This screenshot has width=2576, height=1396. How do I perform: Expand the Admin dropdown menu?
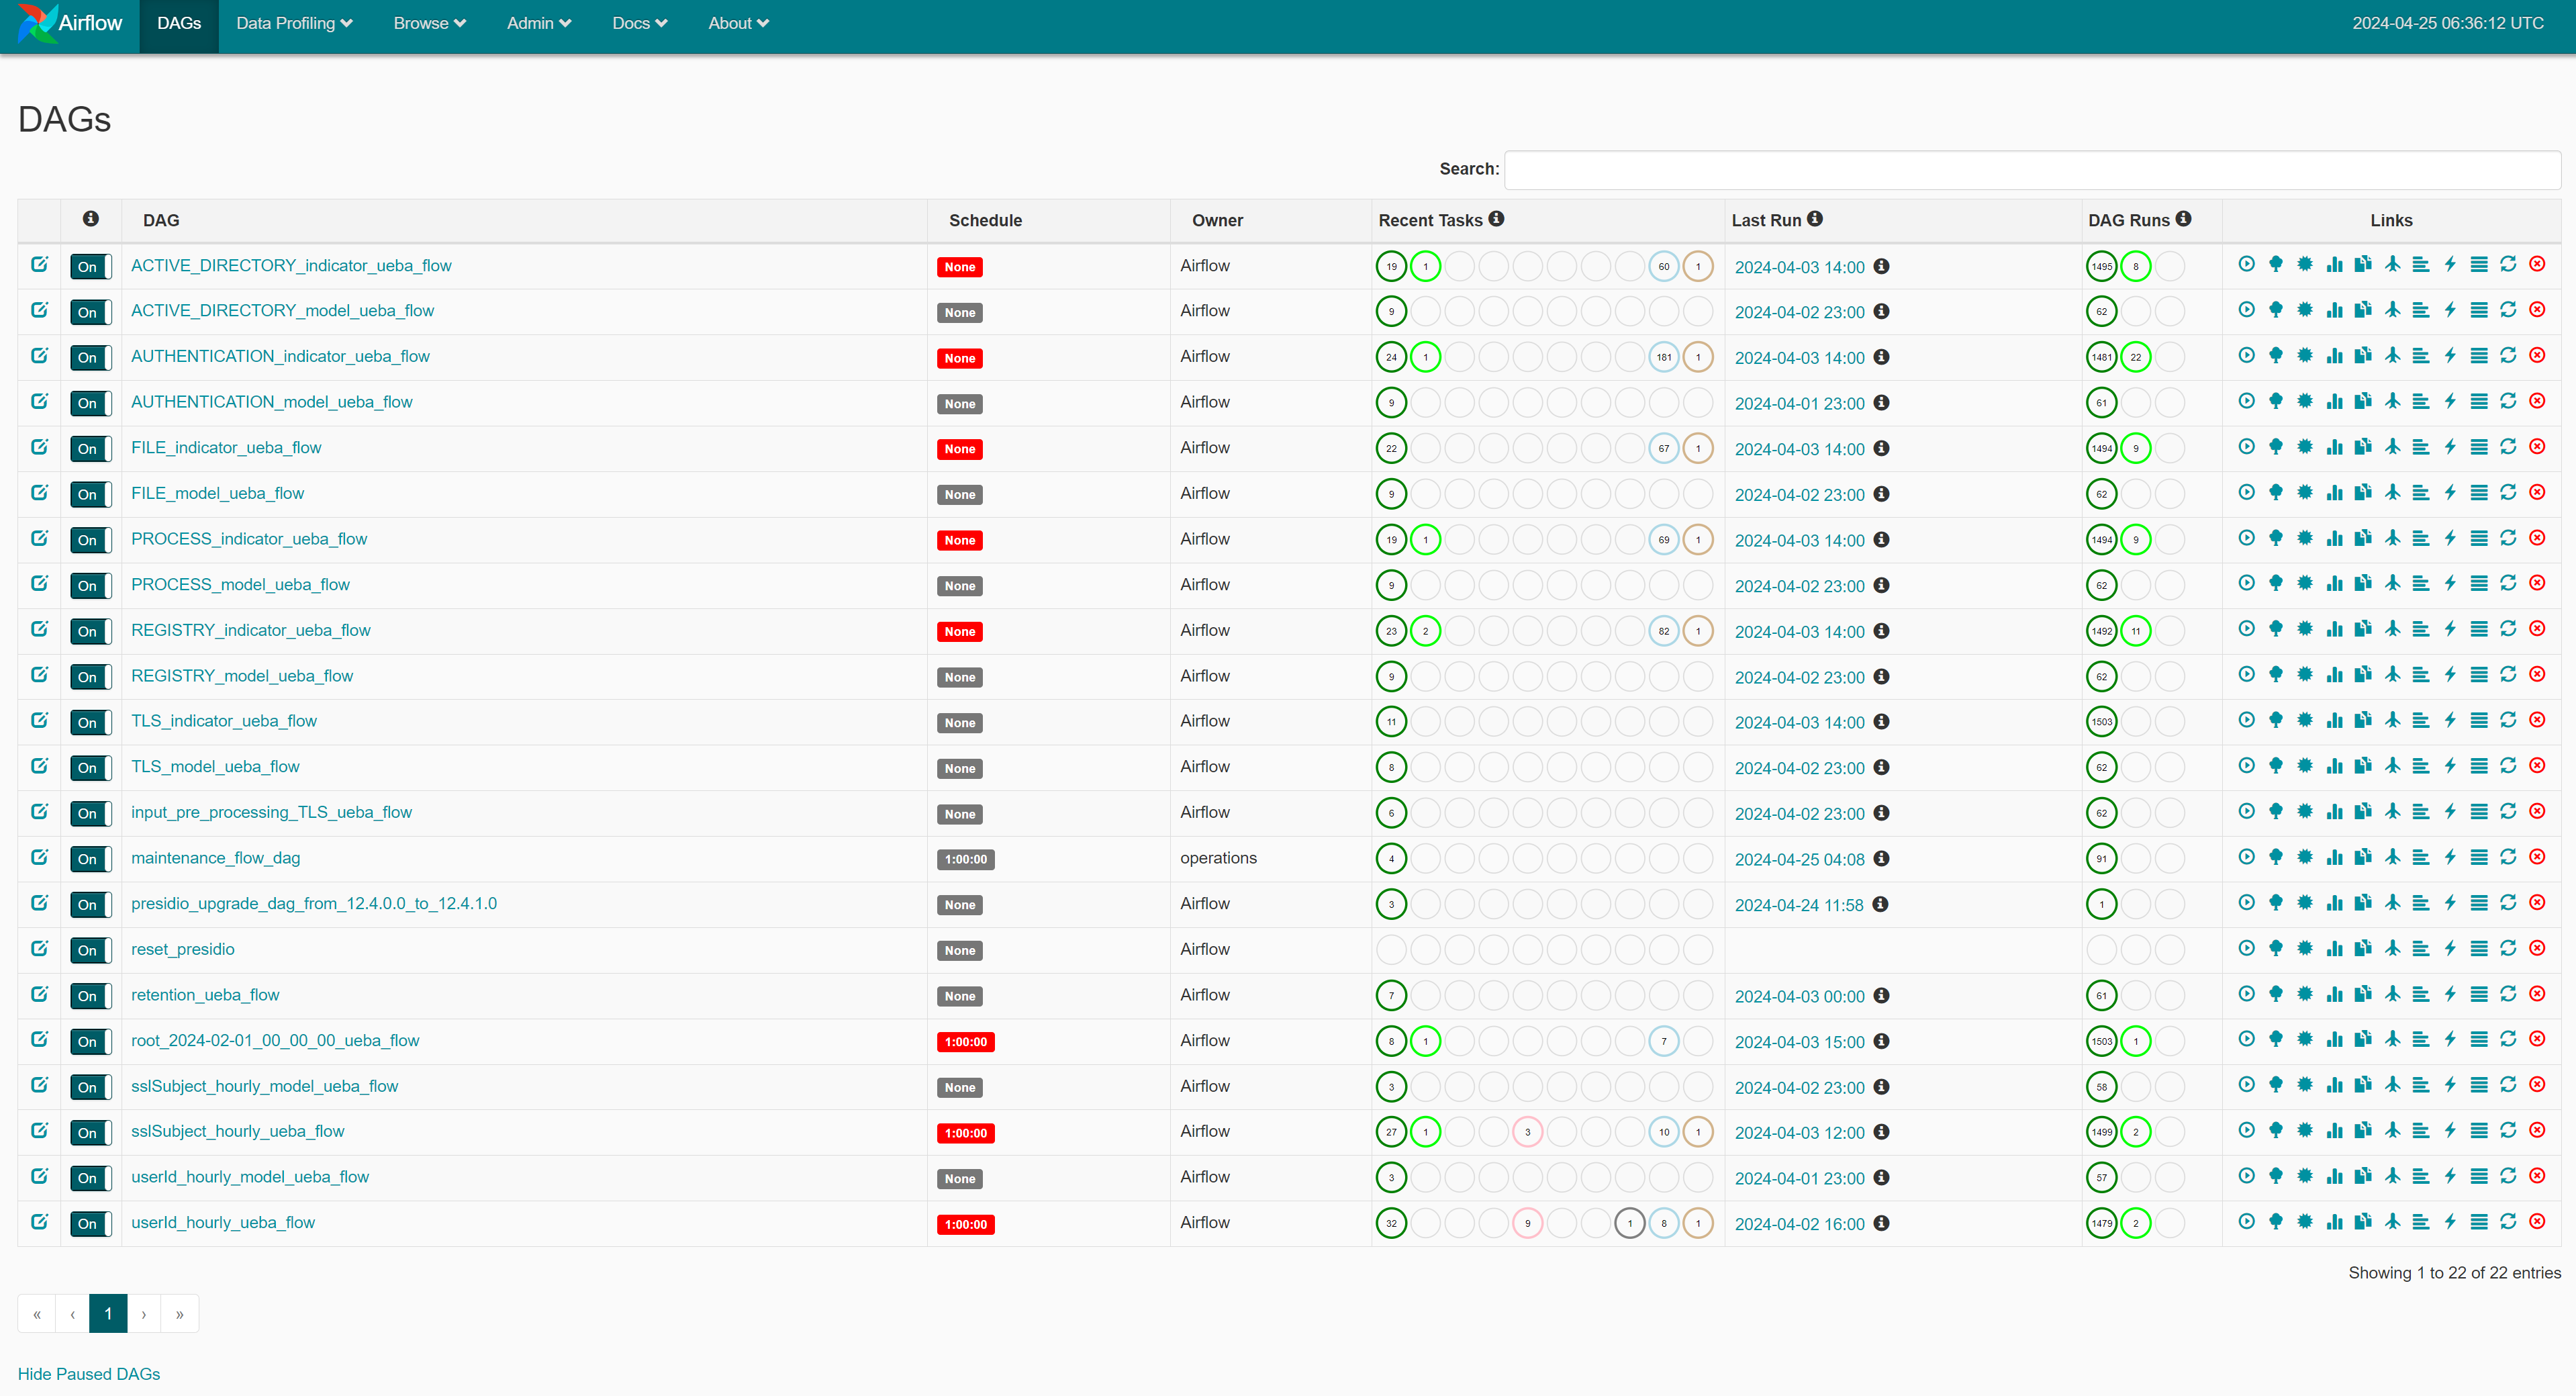click(x=538, y=23)
